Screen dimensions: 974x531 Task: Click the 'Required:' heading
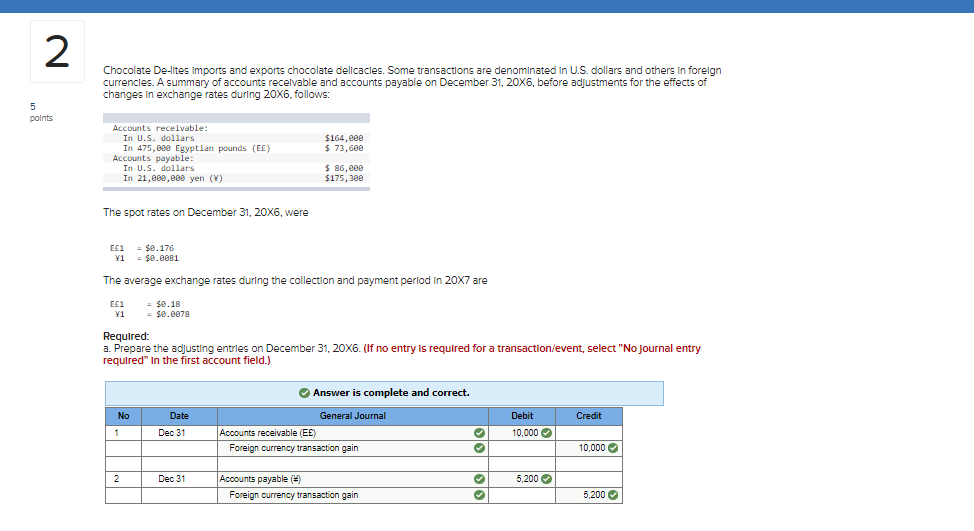pyautogui.click(x=126, y=336)
